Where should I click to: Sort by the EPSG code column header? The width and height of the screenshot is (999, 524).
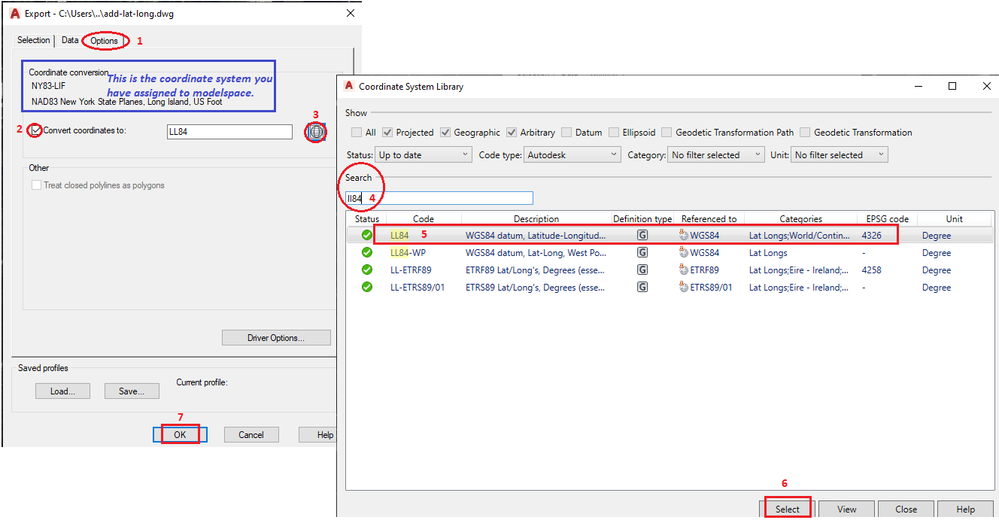(x=887, y=219)
